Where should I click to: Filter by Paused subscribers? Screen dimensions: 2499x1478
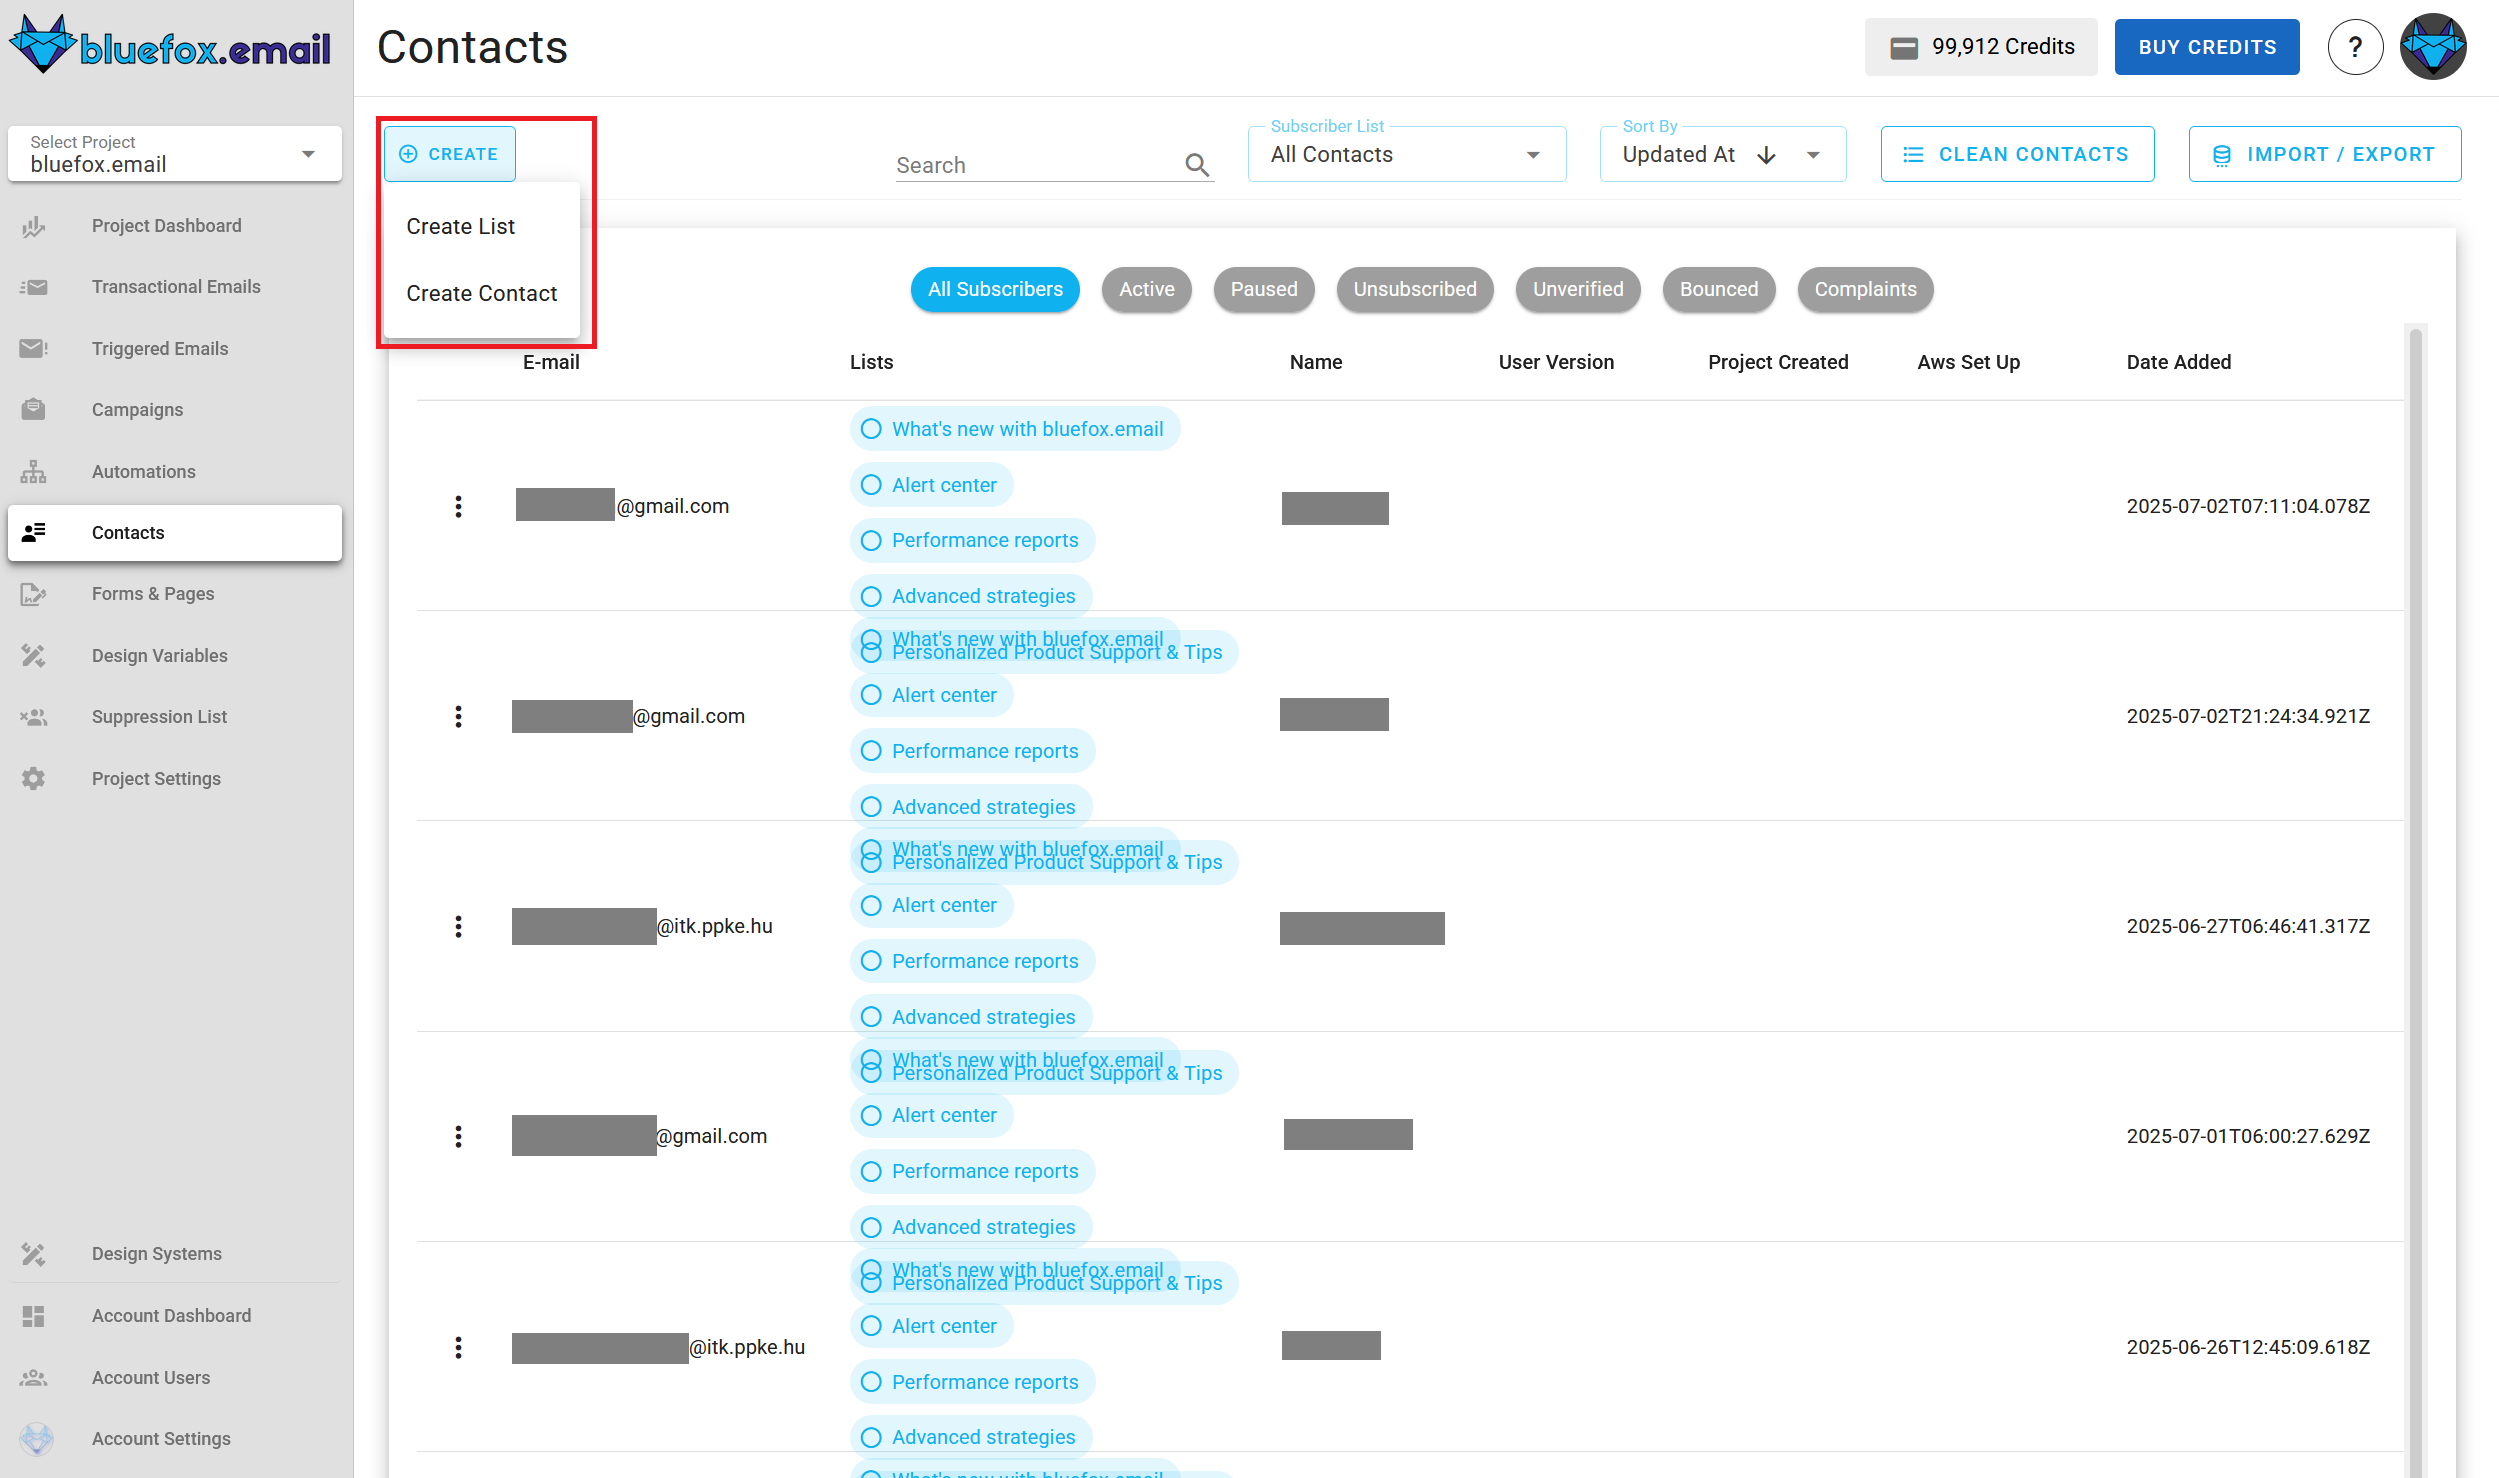1264,289
